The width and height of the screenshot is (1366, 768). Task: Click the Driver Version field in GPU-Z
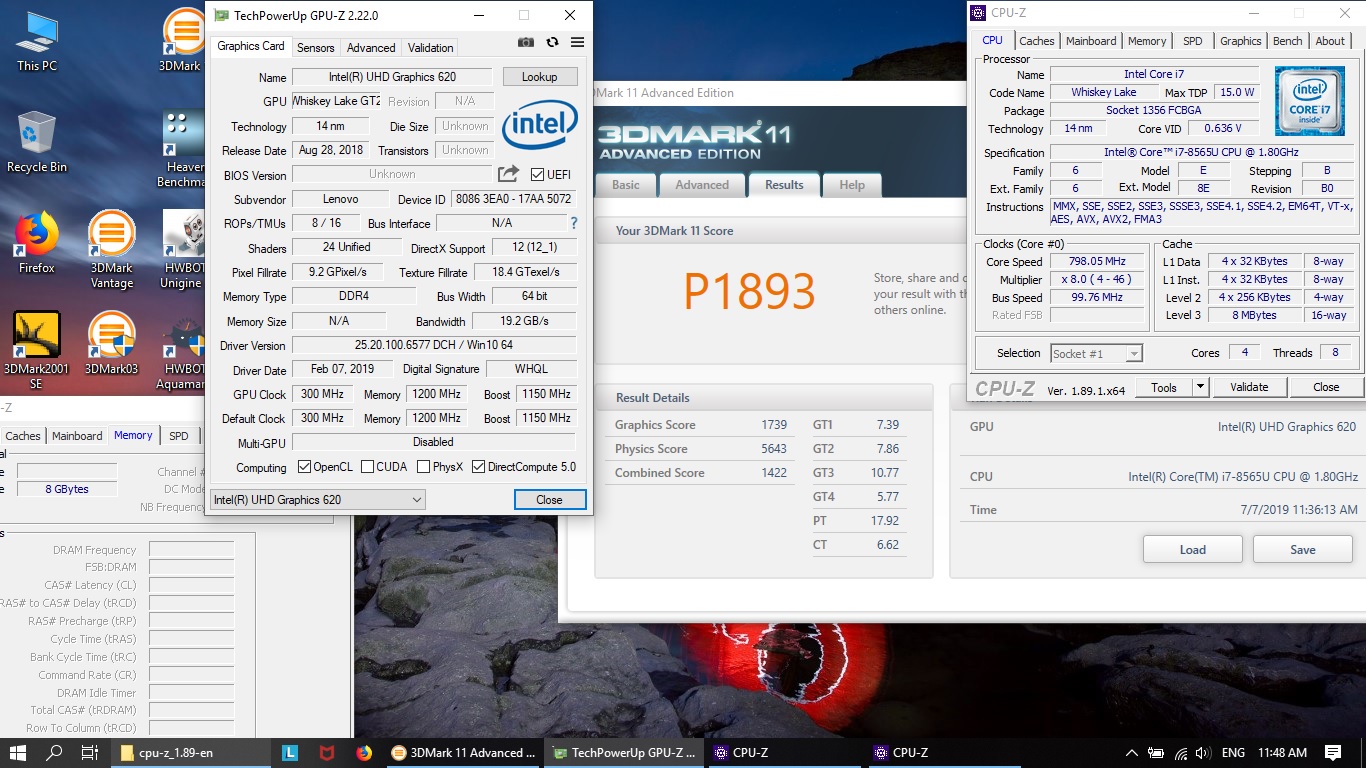(x=434, y=345)
